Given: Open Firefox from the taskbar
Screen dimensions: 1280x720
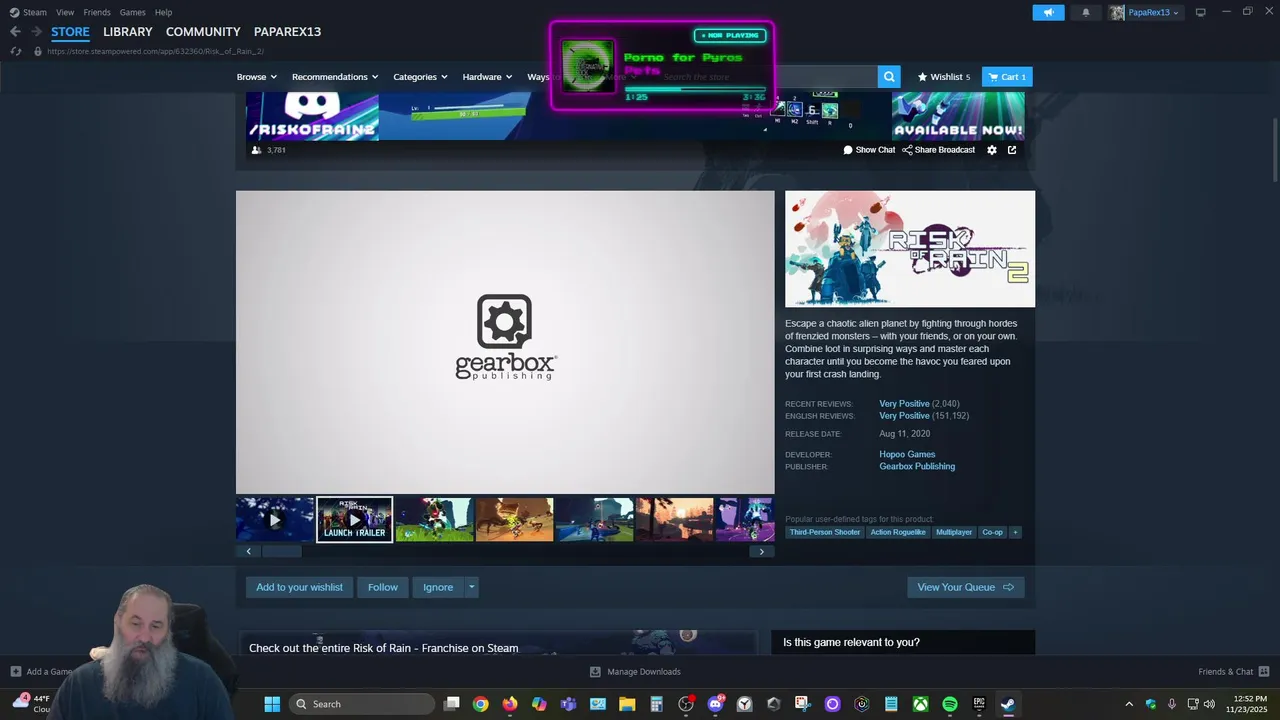Looking at the screenshot, I should click(x=510, y=704).
